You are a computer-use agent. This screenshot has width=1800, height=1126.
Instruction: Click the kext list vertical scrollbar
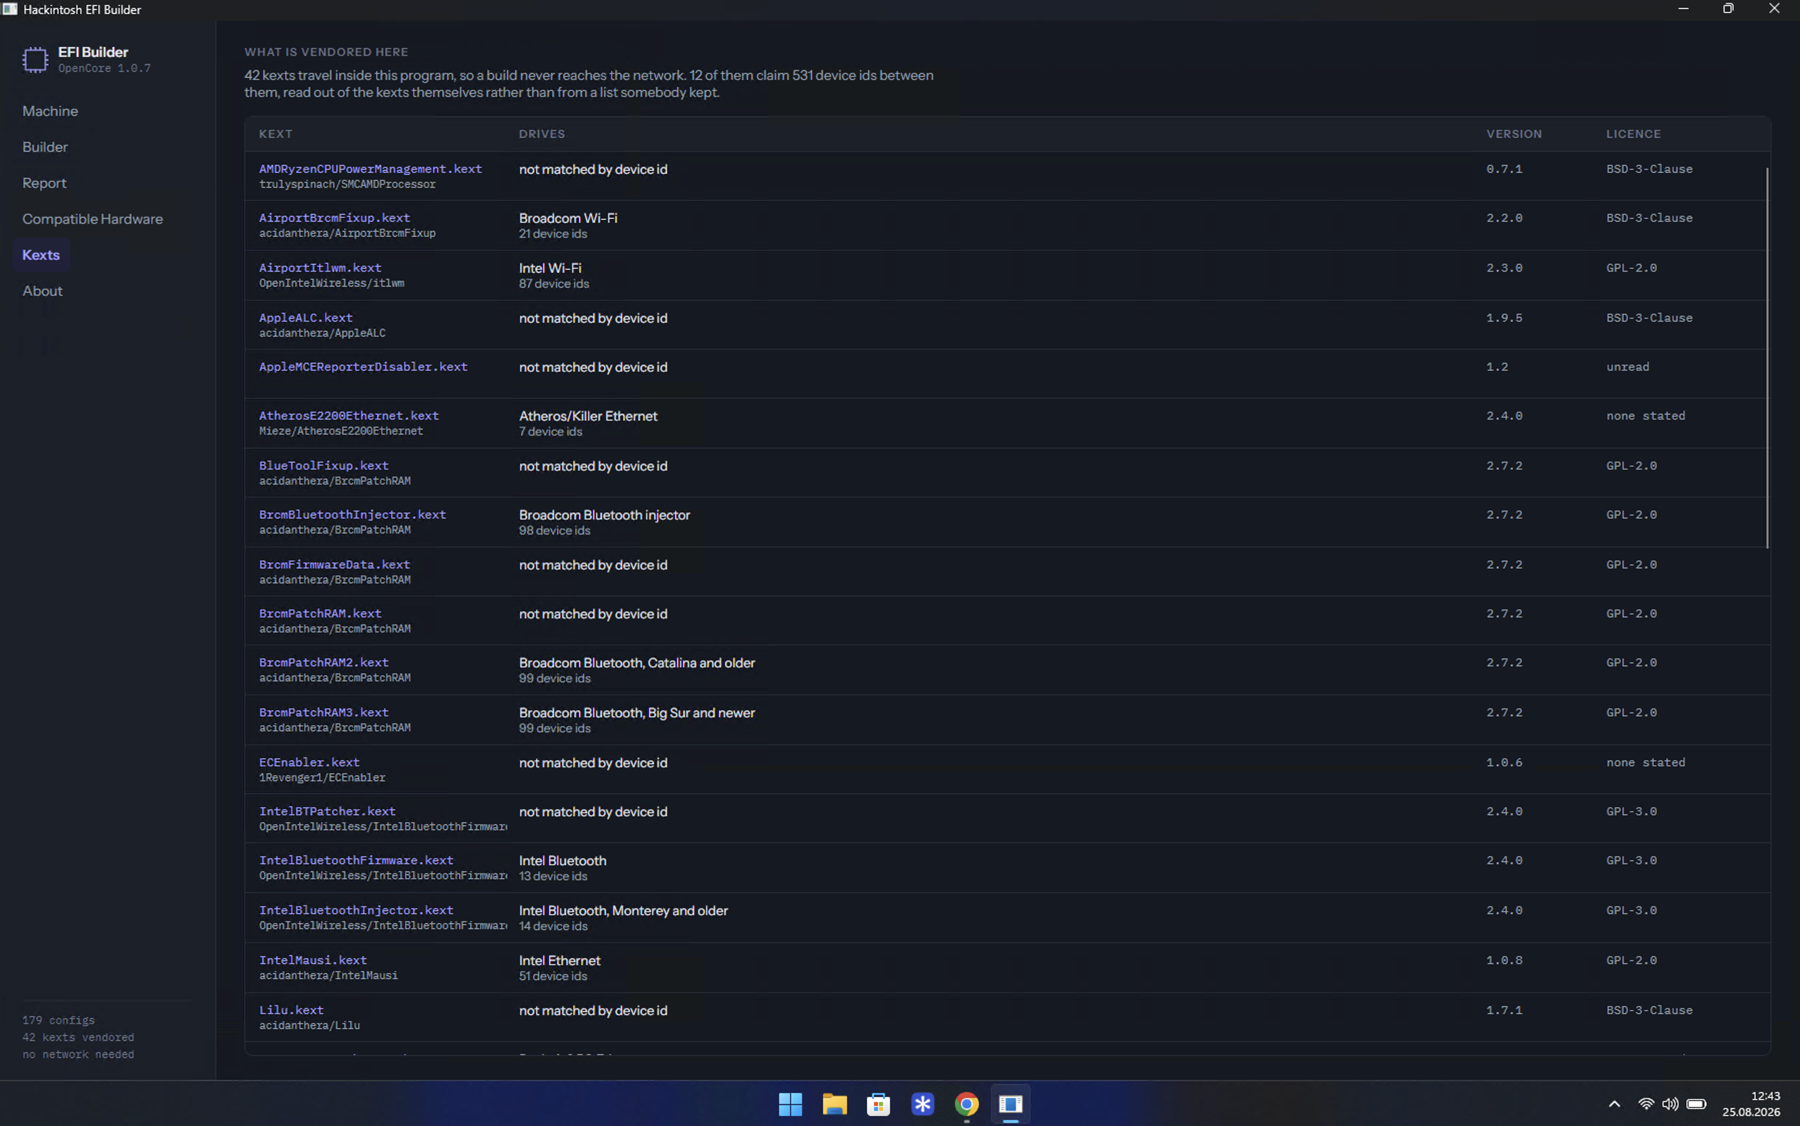coord(1767,358)
